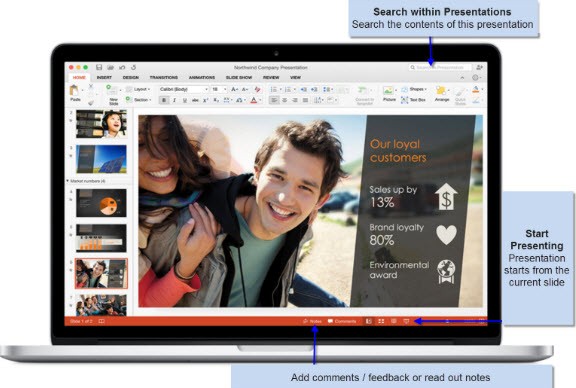The height and width of the screenshot is (388, 576).
Task: Click the Notes button in status bar
Action: click(312, 321)
